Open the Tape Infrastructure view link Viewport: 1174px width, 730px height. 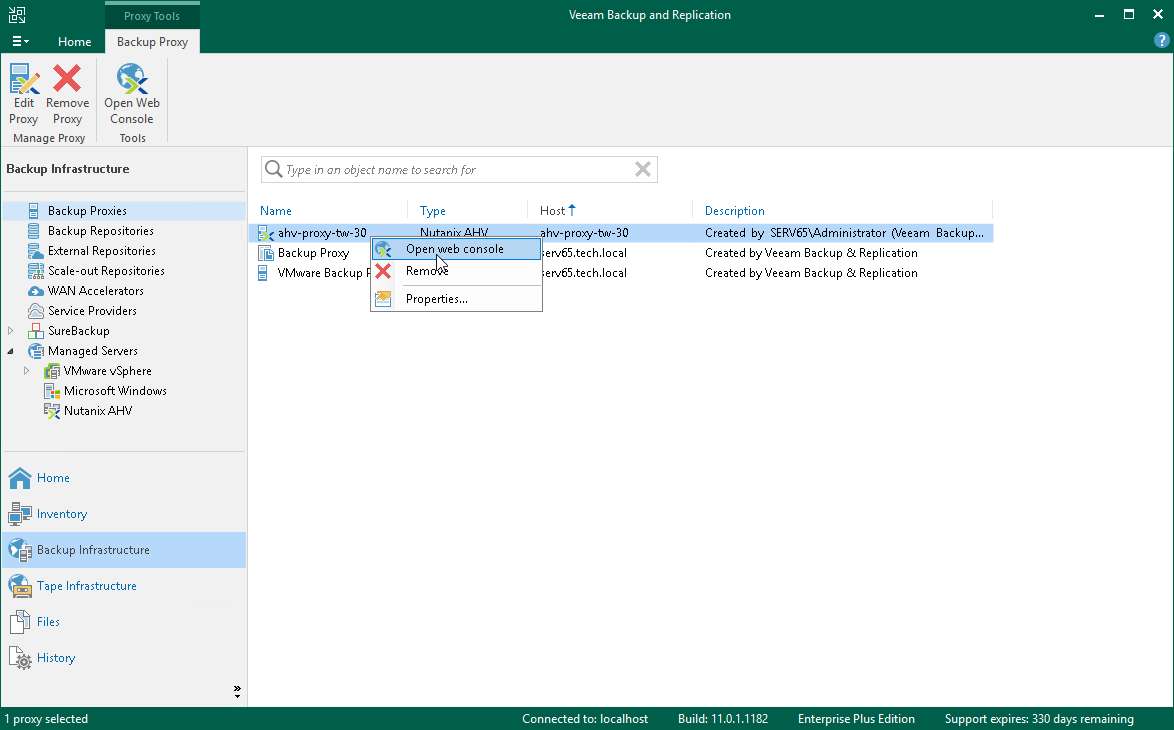87,585
